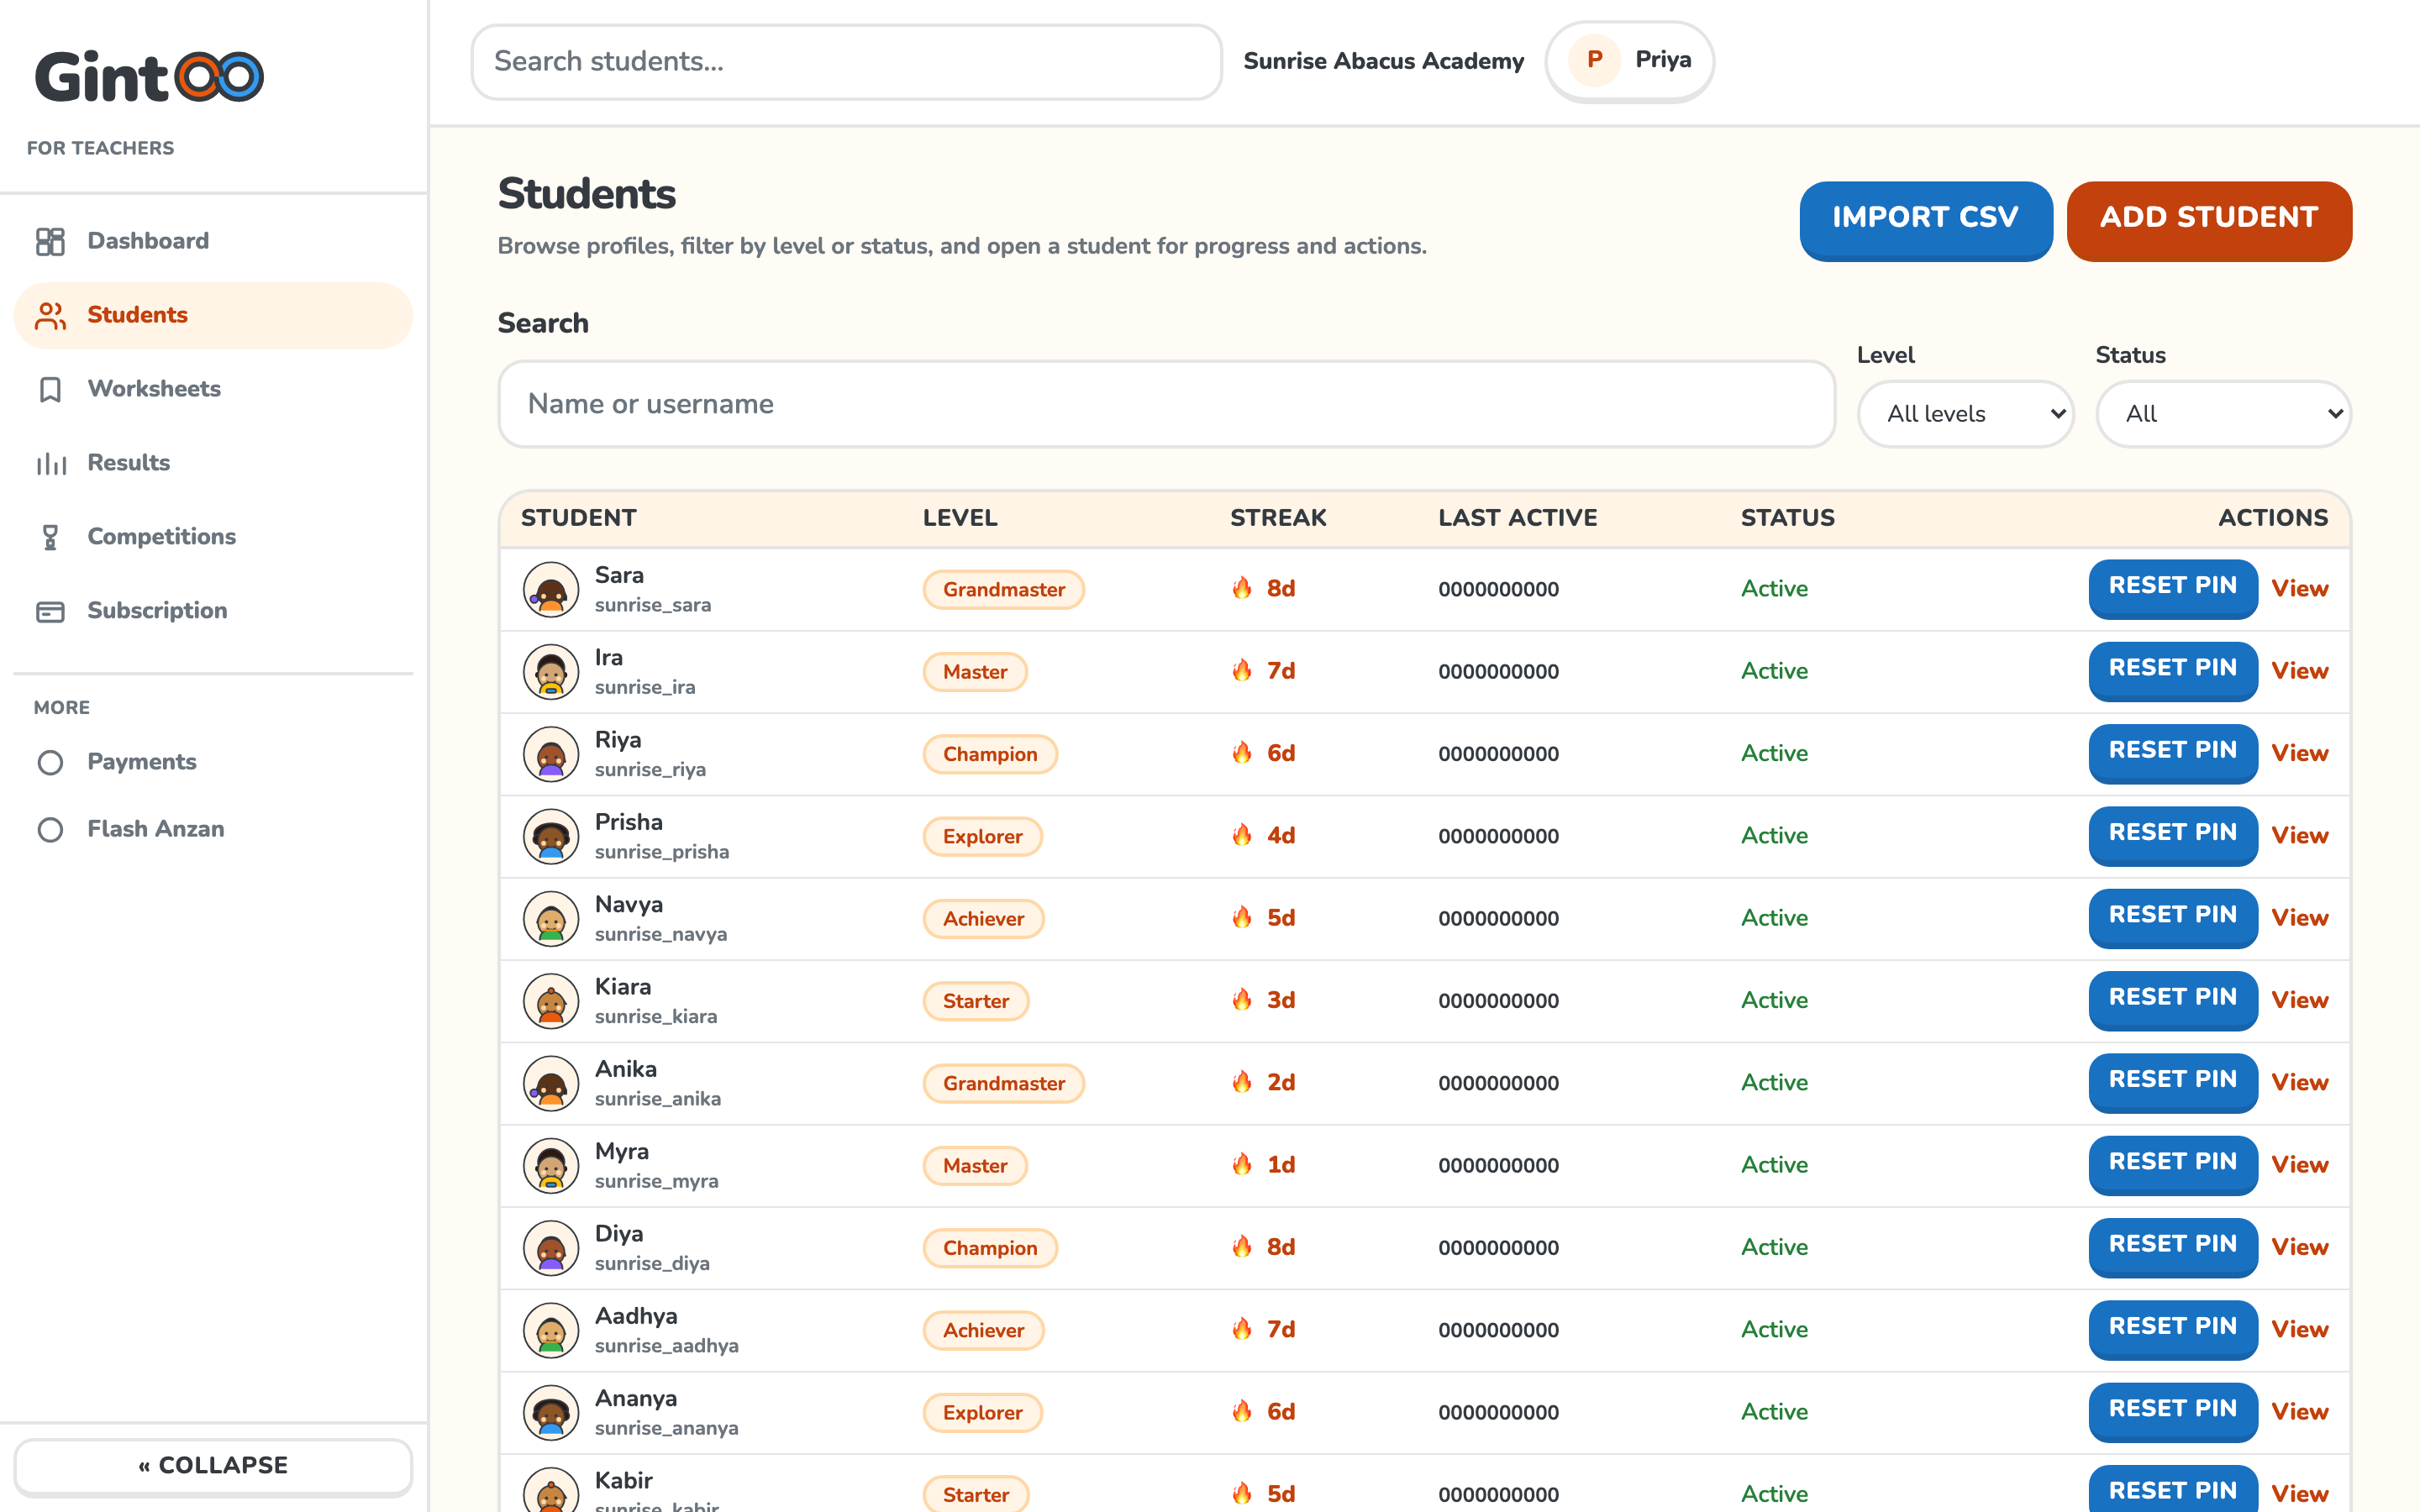The image size is (2420, 1512).
Task: Click the Flash Anzan circle icon
Action: 50,829
